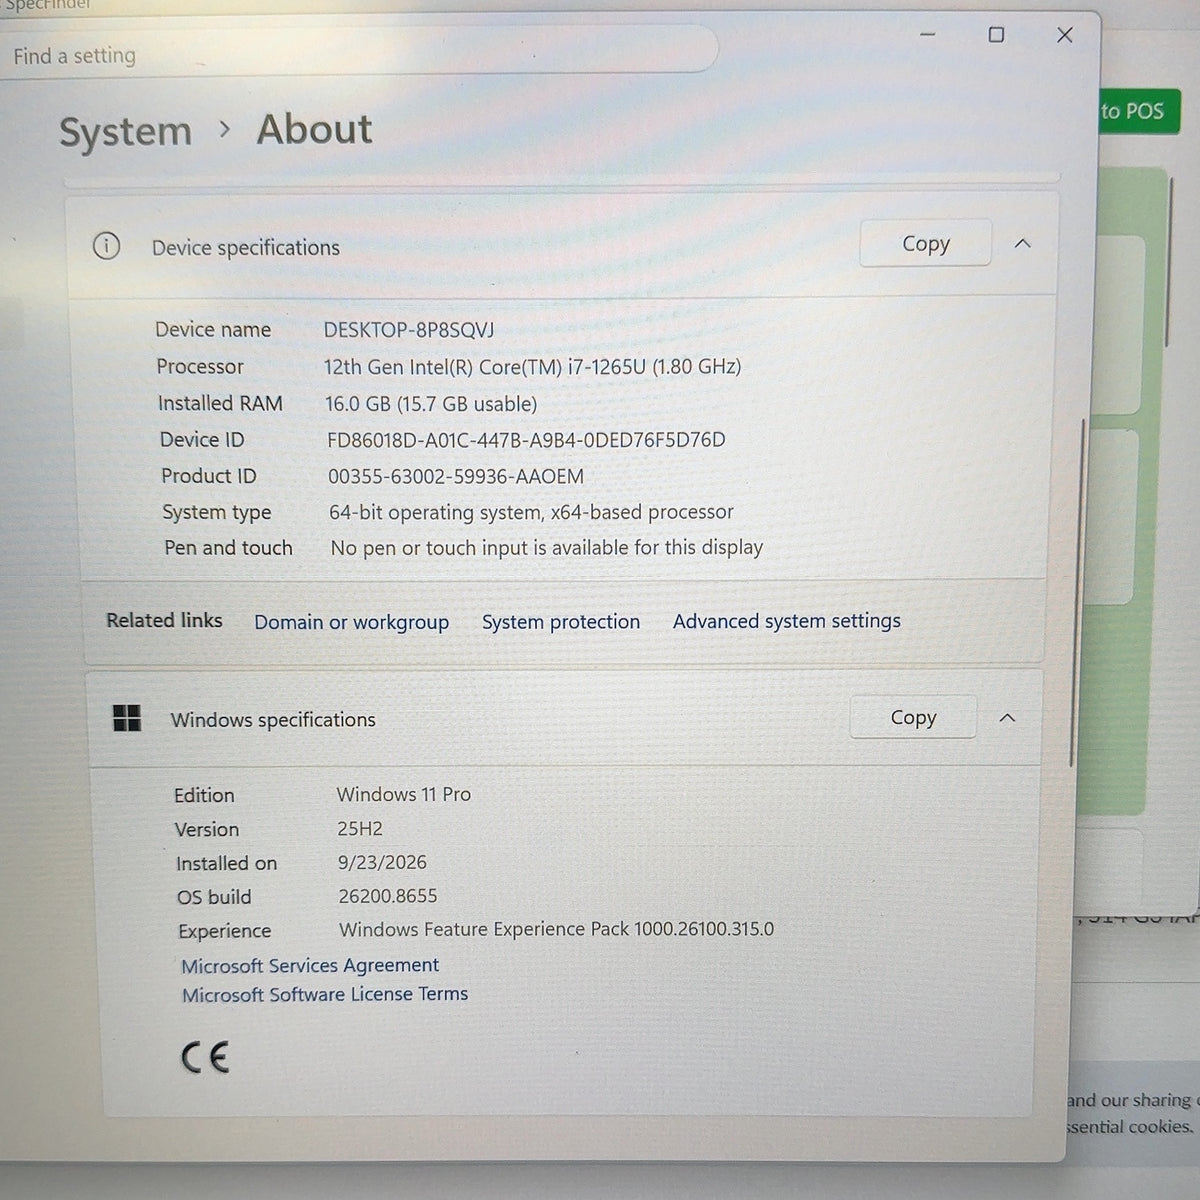Select the device name DESKTOP-8P8SQVJ
This screenshot has height=1200, width=1200.
coord(409,330)
